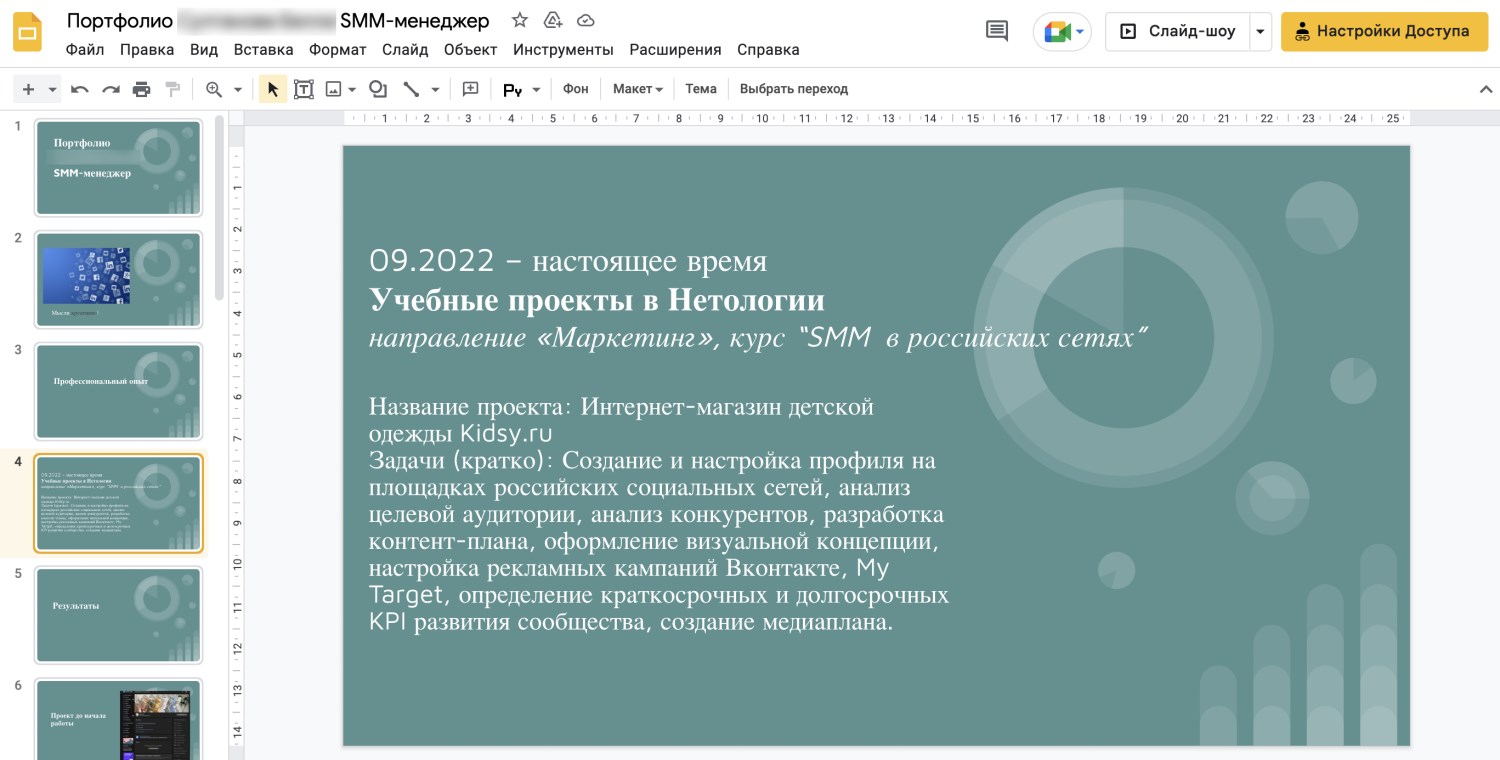Open the Фон settings
The image size is (1500, 760).
(575, 89)
